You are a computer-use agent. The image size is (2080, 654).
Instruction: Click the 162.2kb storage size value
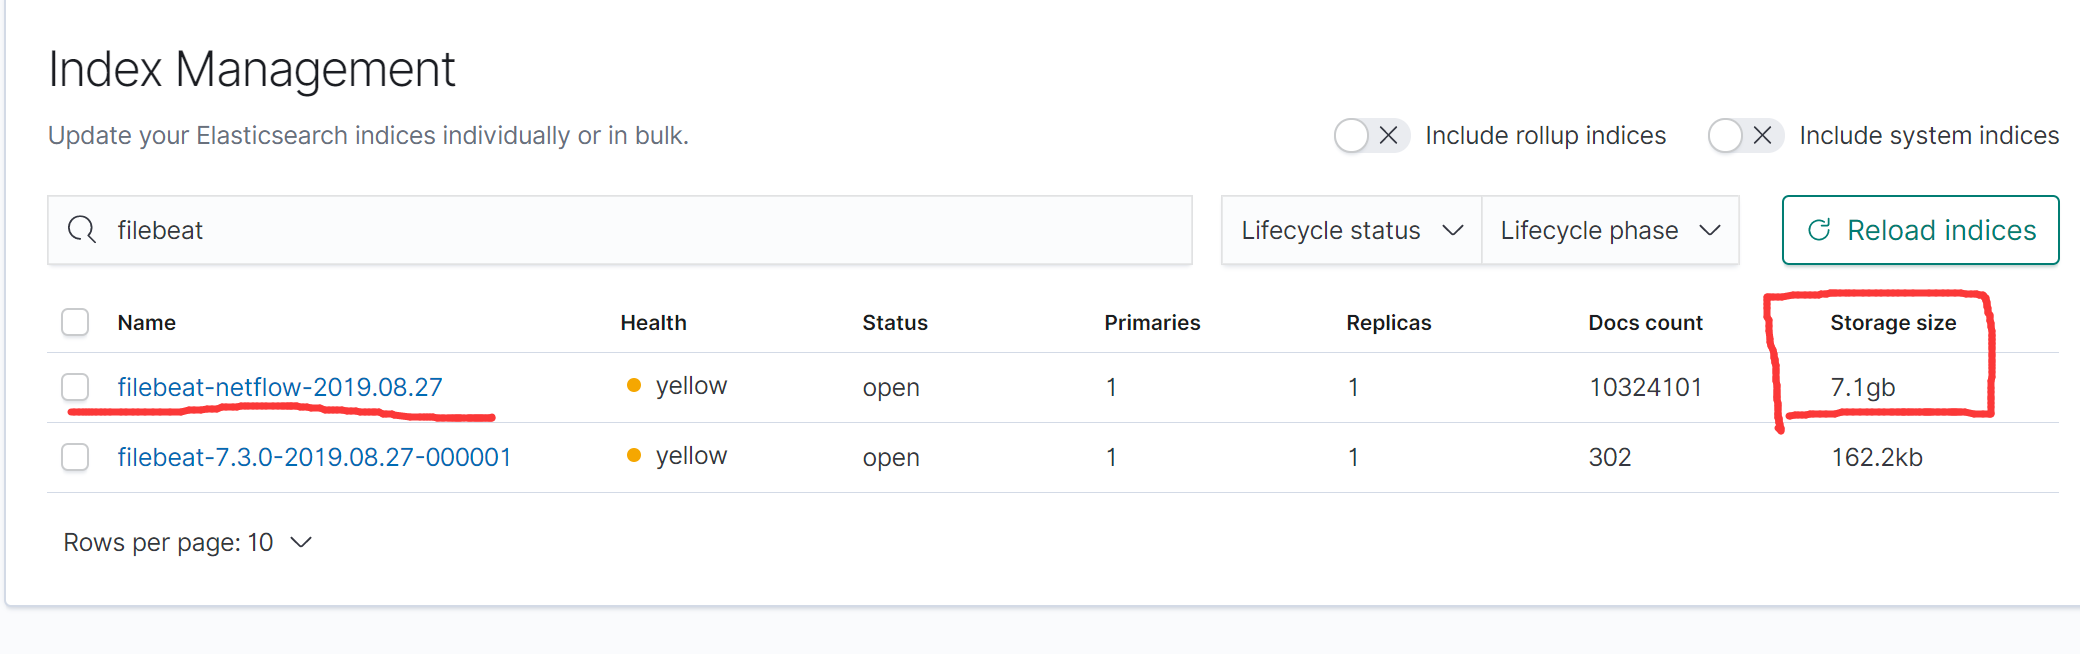[1877, 457]
